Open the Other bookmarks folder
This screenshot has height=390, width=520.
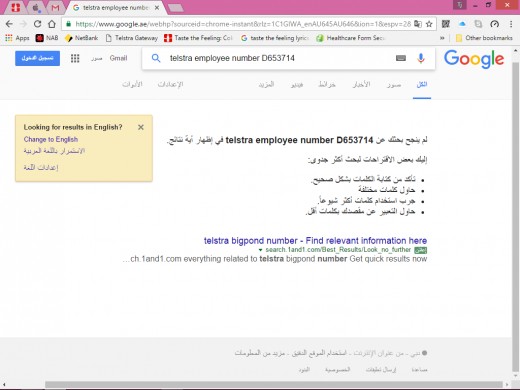[x=484, y=38]
